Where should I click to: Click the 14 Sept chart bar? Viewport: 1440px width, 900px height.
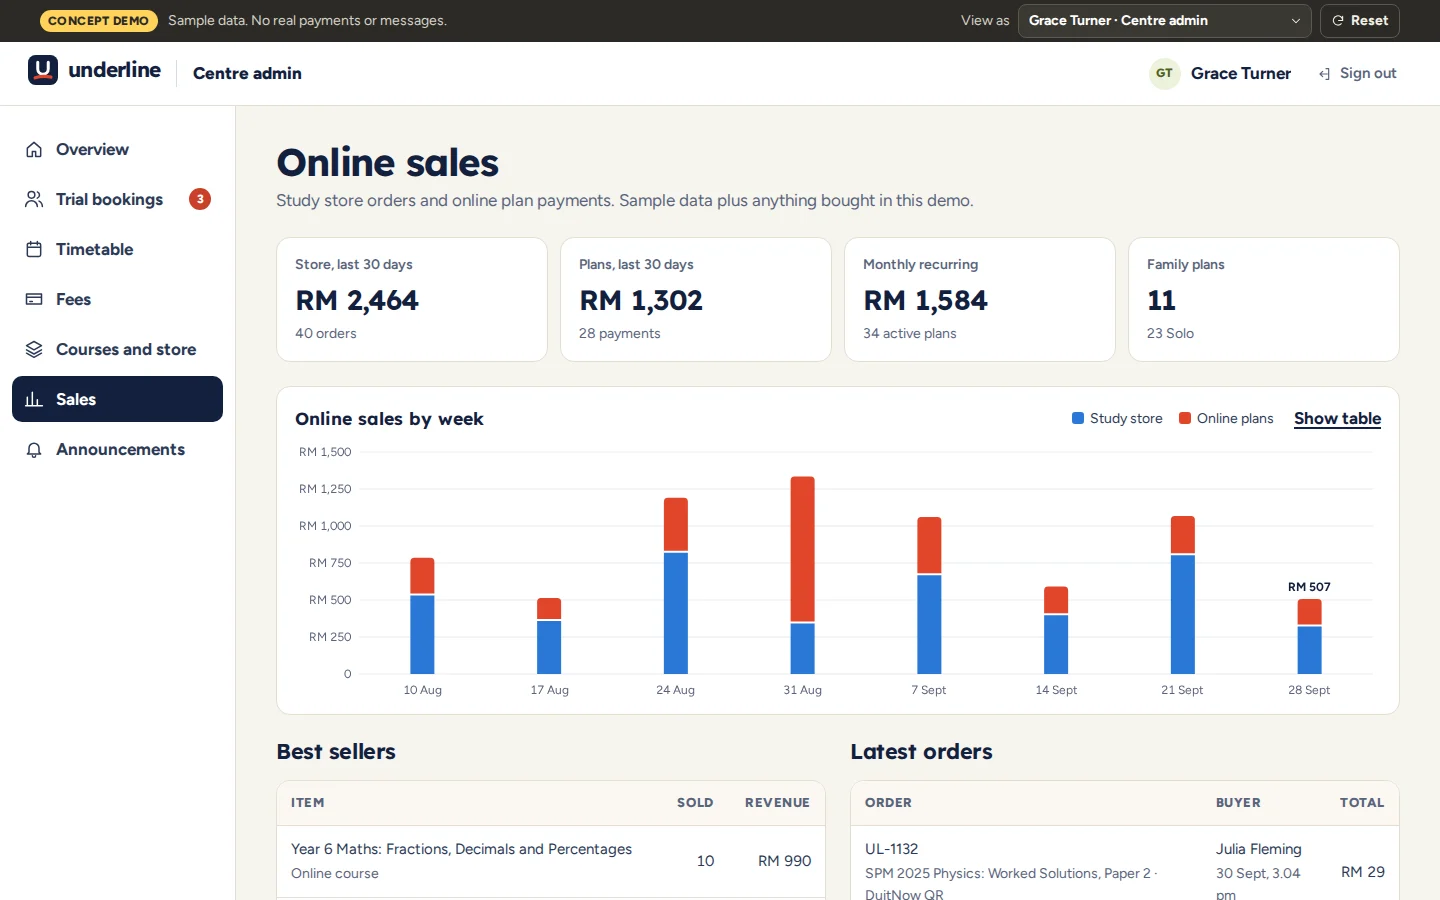(1056, 630)
